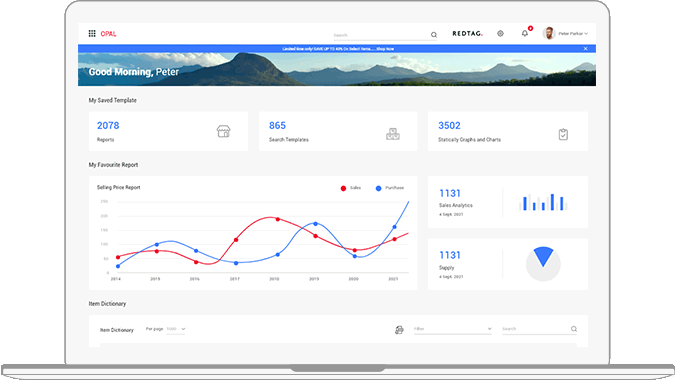Open the apps grid menu icon
Screen dimensions: 675x380
pyautogui.click(x=92, y=34)
